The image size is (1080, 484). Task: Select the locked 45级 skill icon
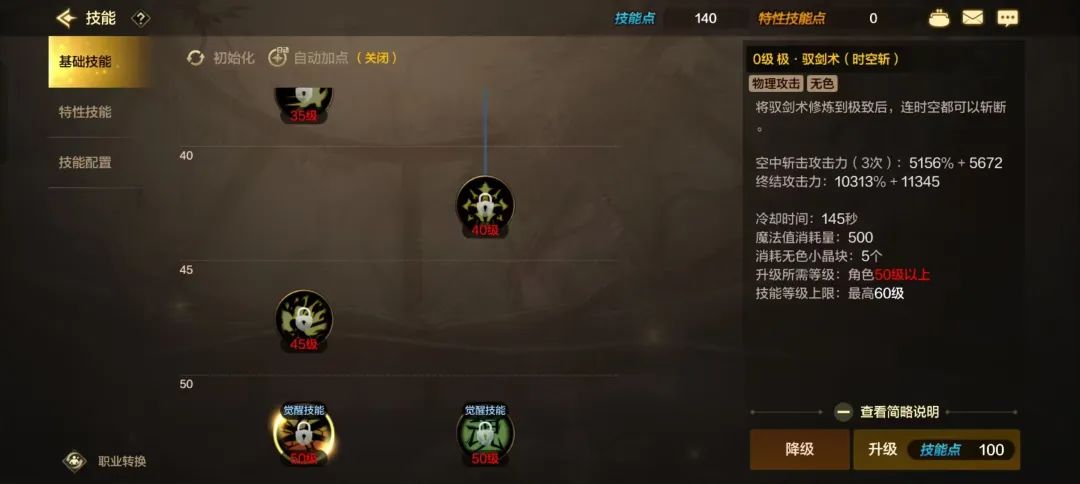tap(304, 319)
